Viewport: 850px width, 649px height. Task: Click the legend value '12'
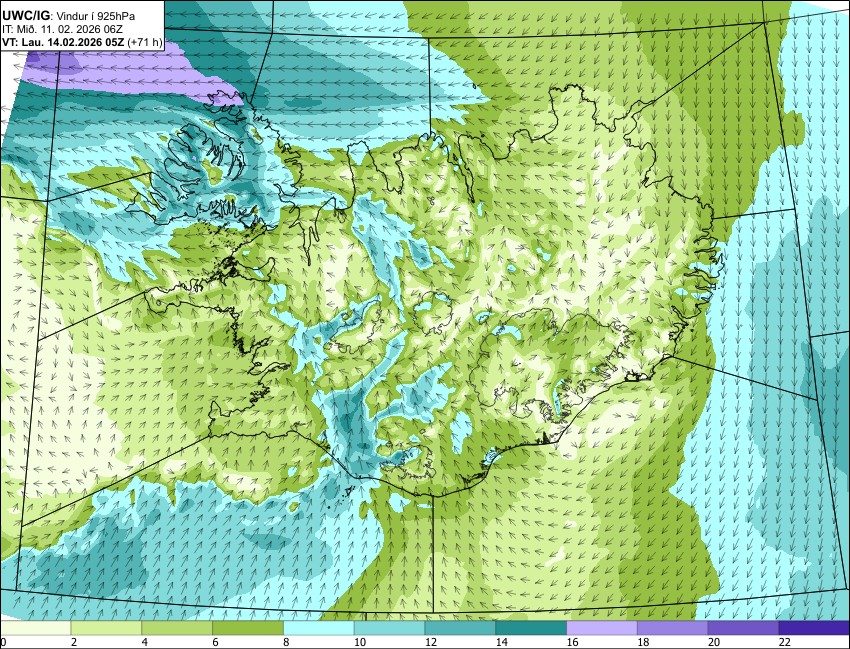tap(431, 642)
